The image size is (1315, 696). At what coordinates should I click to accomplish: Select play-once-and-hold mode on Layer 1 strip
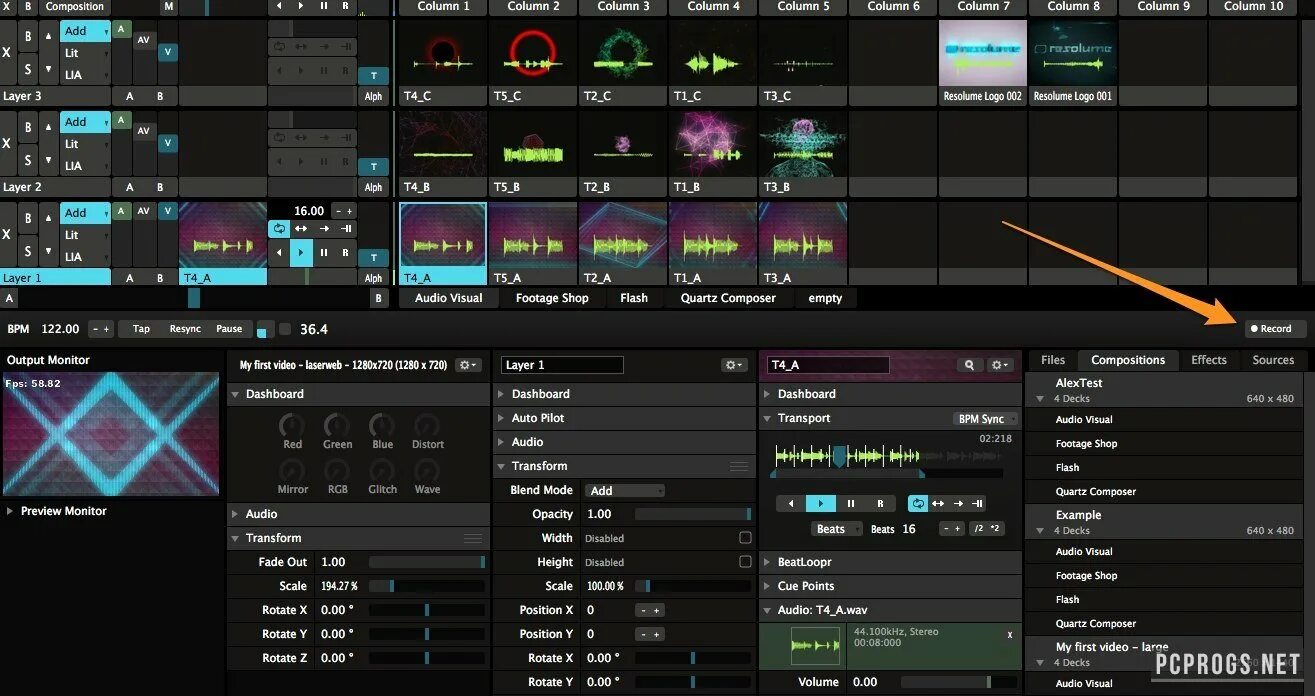346,228
